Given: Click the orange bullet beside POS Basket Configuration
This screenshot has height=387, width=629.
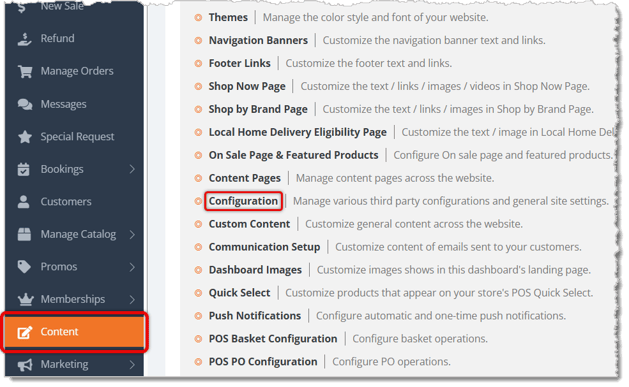Looking at the screenshot, I should (198, 339).
